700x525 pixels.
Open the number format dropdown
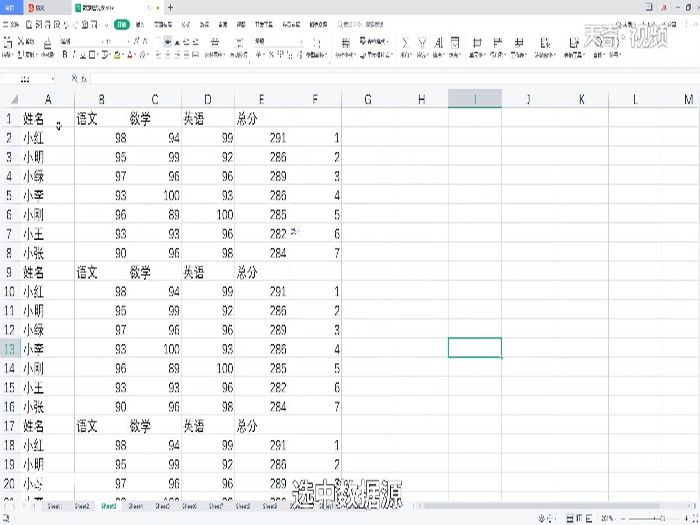coord(301,42)
